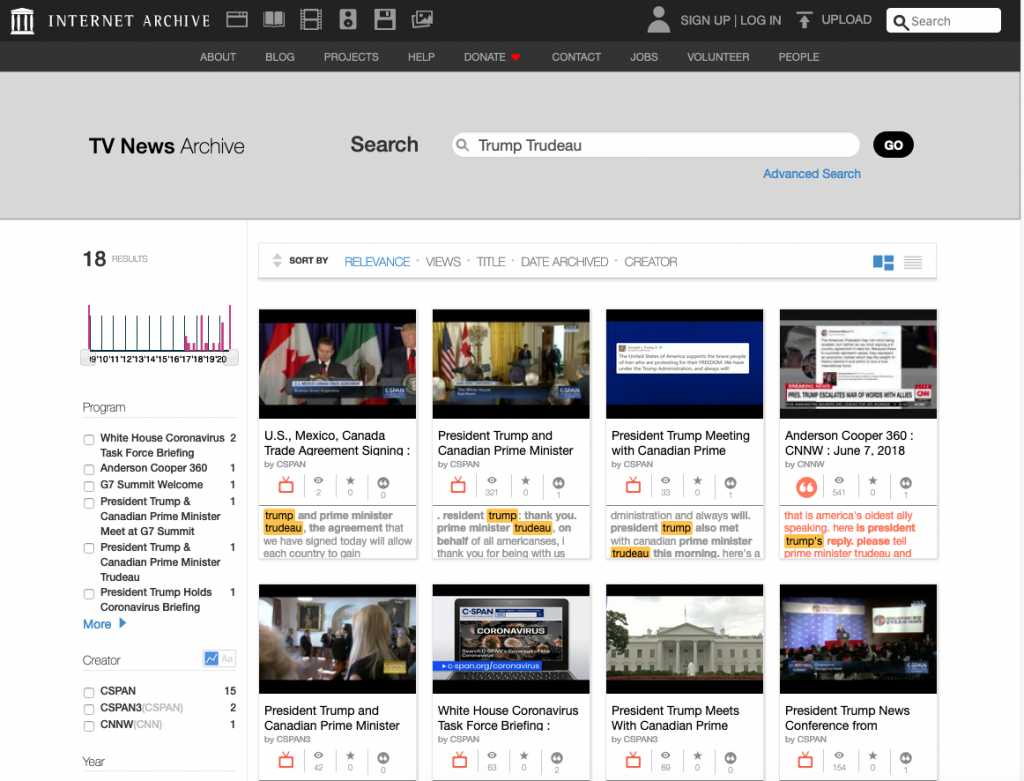Click reviews bubble on Anderson Cooper 360 card
The width and height of the screenshot is (1024, 781).
click(x=905, y=483)
